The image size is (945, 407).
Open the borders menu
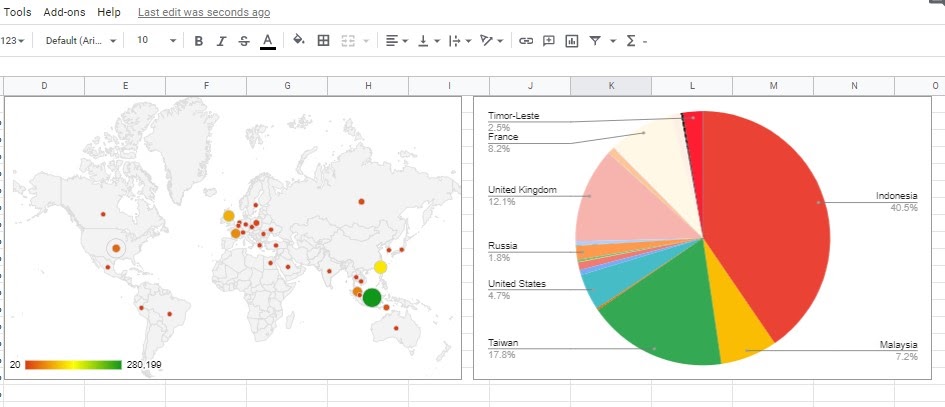point(324,40)
